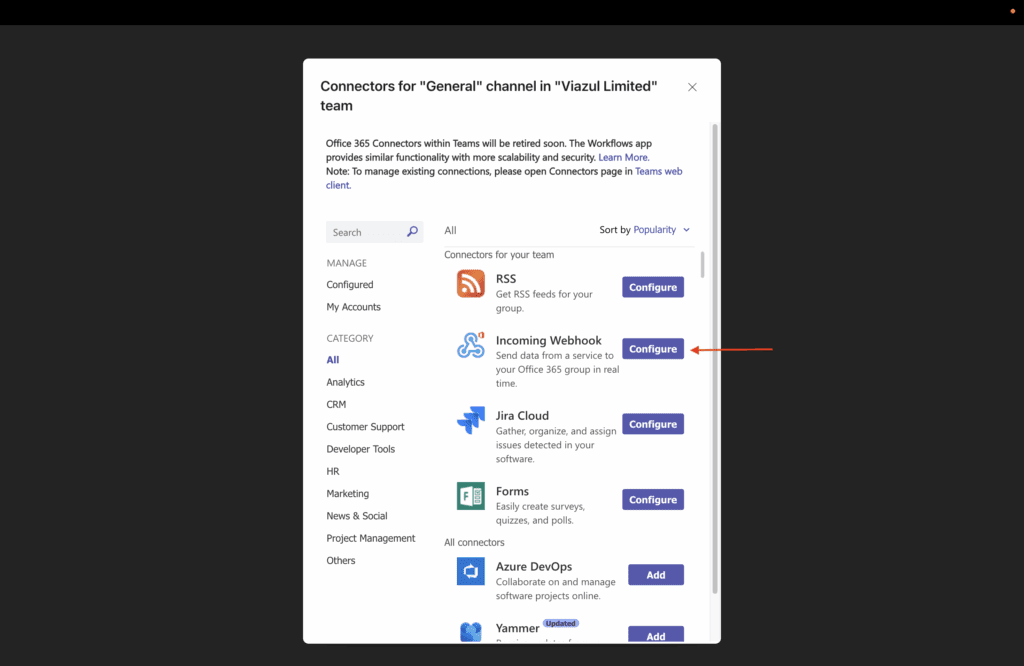1024x666 pixels.
Task: Select the All category
Action: pyautogui.click(x=332, y=360)
